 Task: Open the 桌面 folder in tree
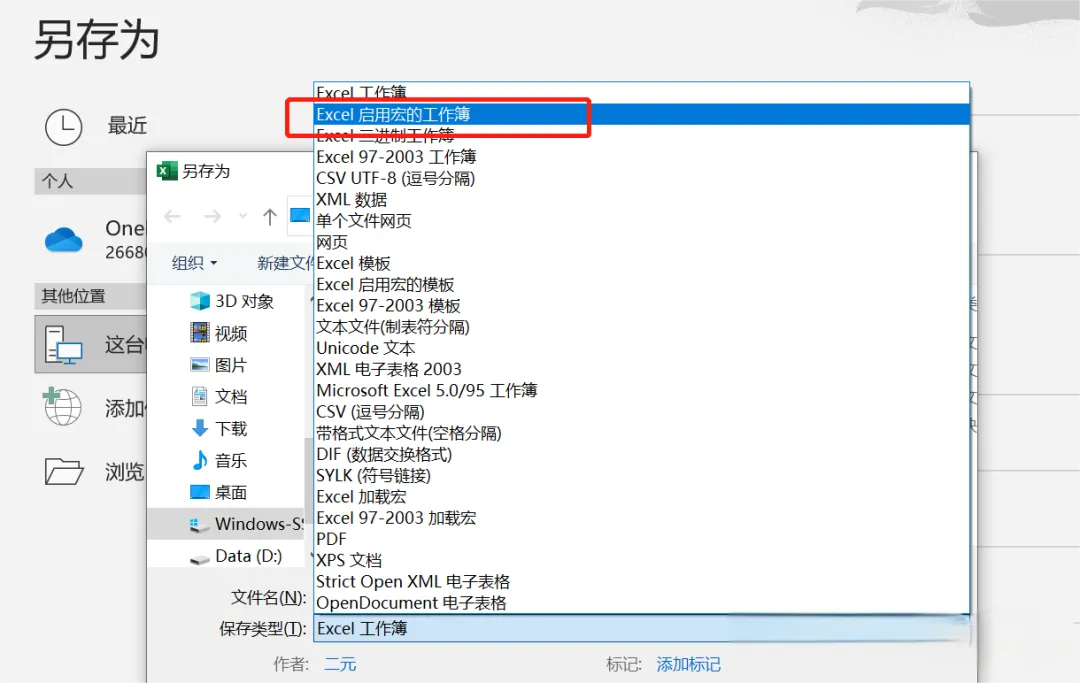[x=218, y=492]
